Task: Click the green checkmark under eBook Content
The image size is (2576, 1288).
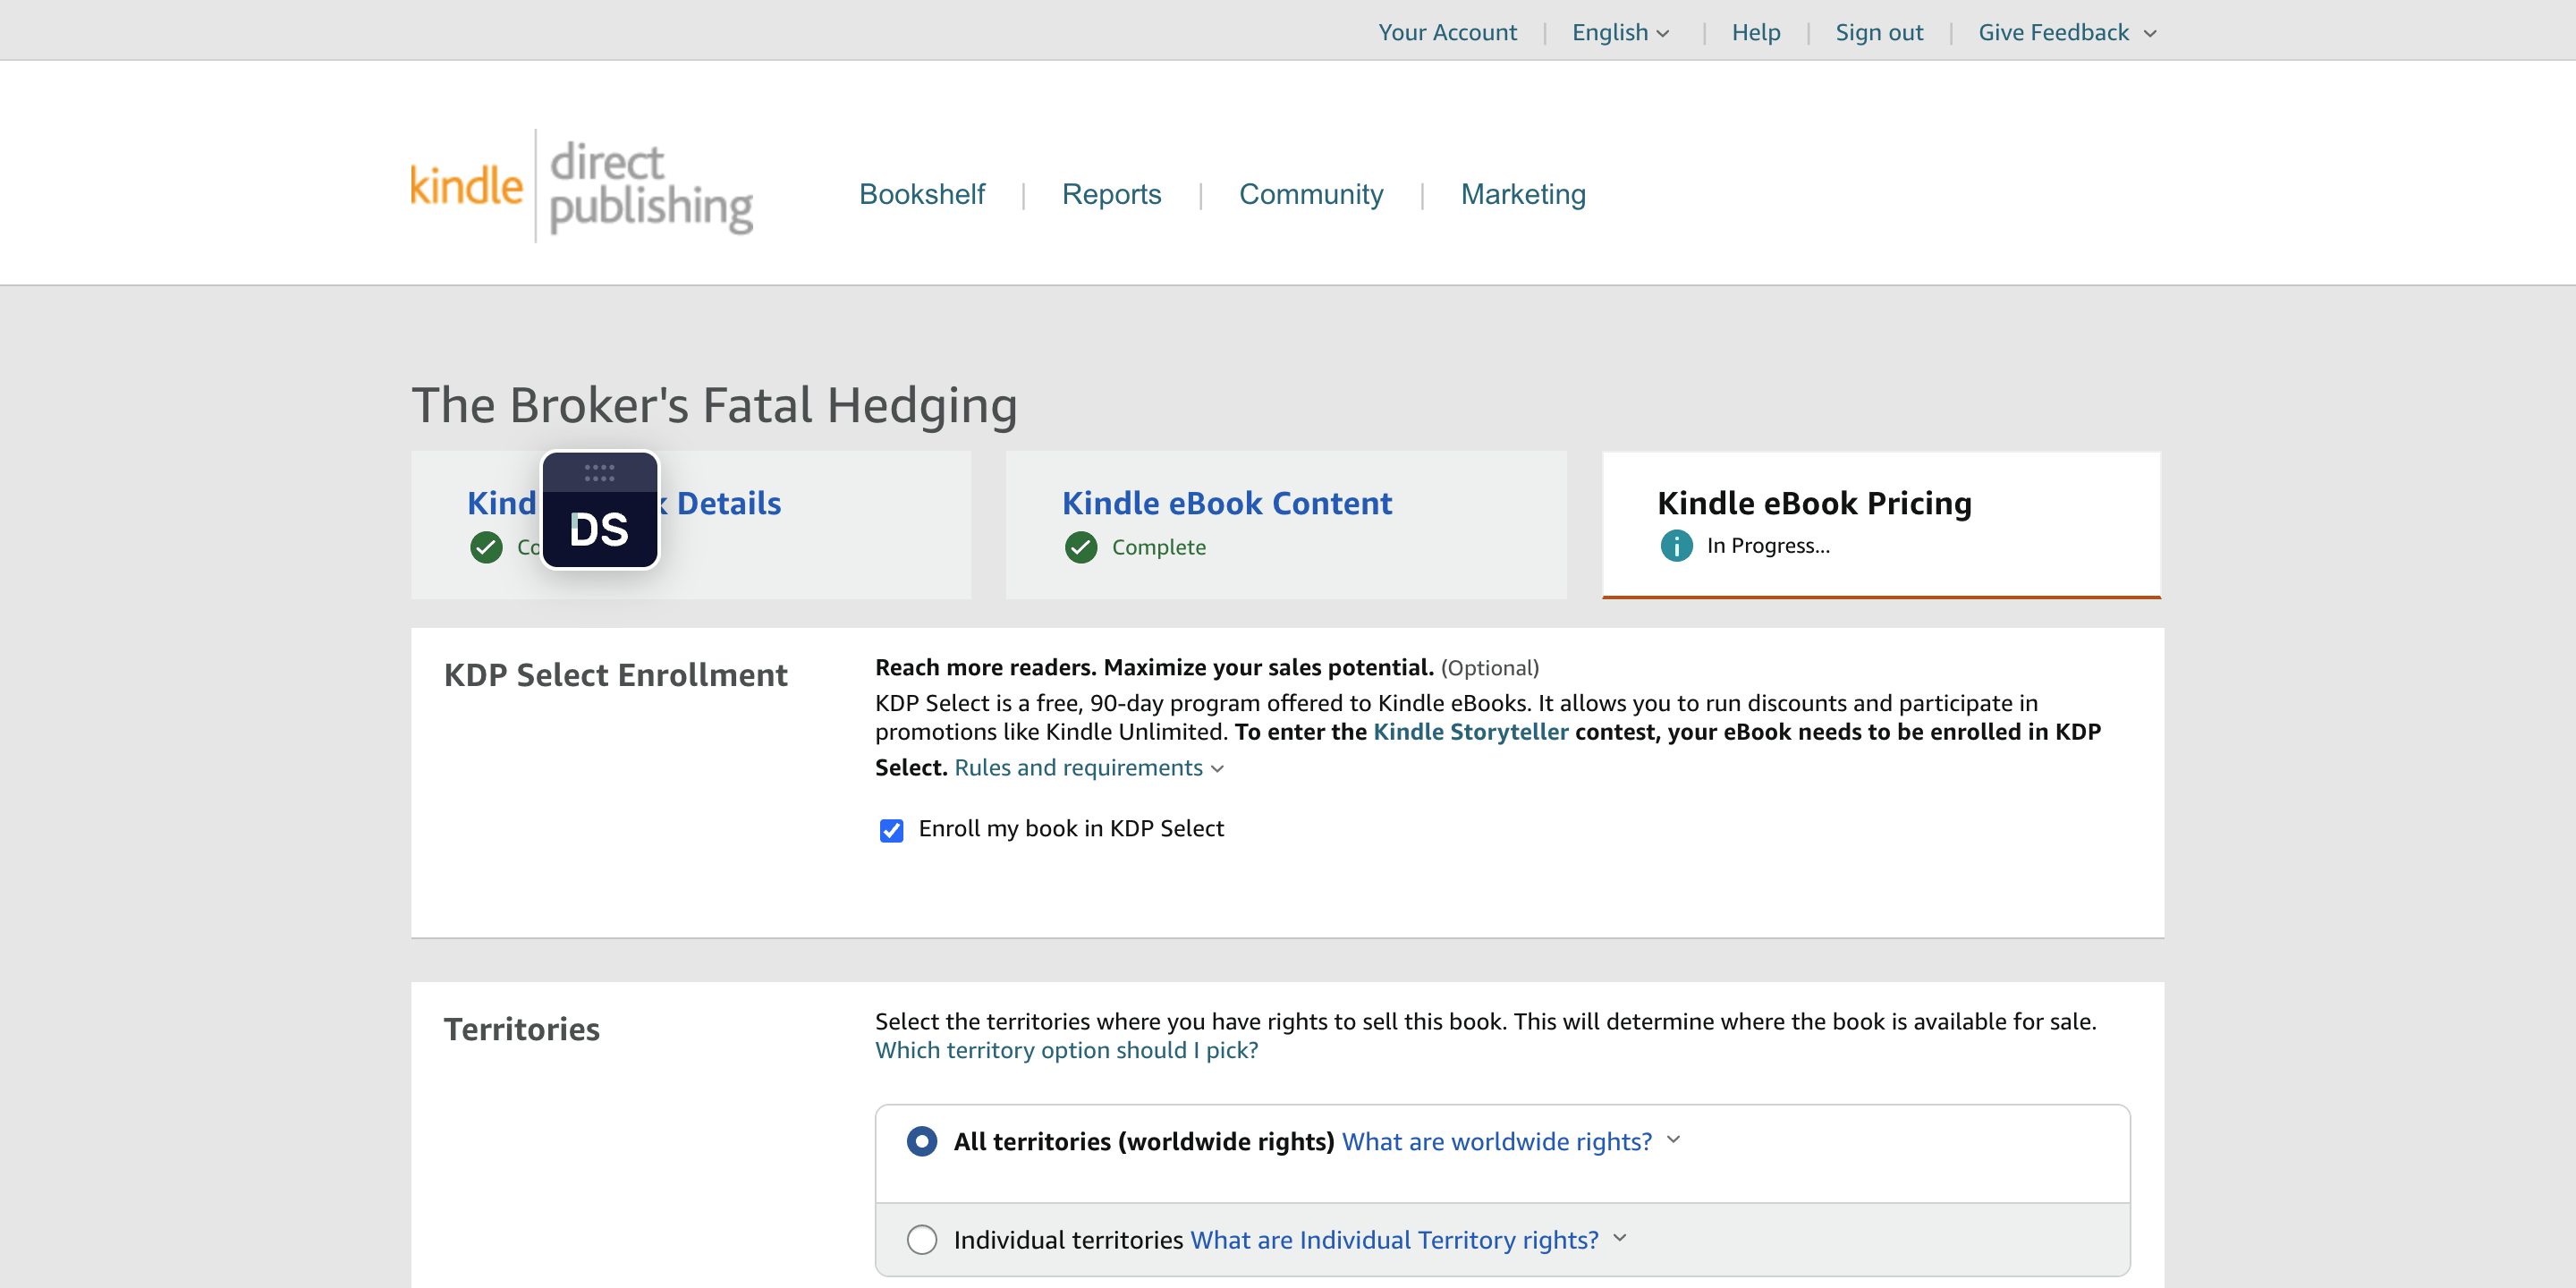Action: click(1080, 547)
